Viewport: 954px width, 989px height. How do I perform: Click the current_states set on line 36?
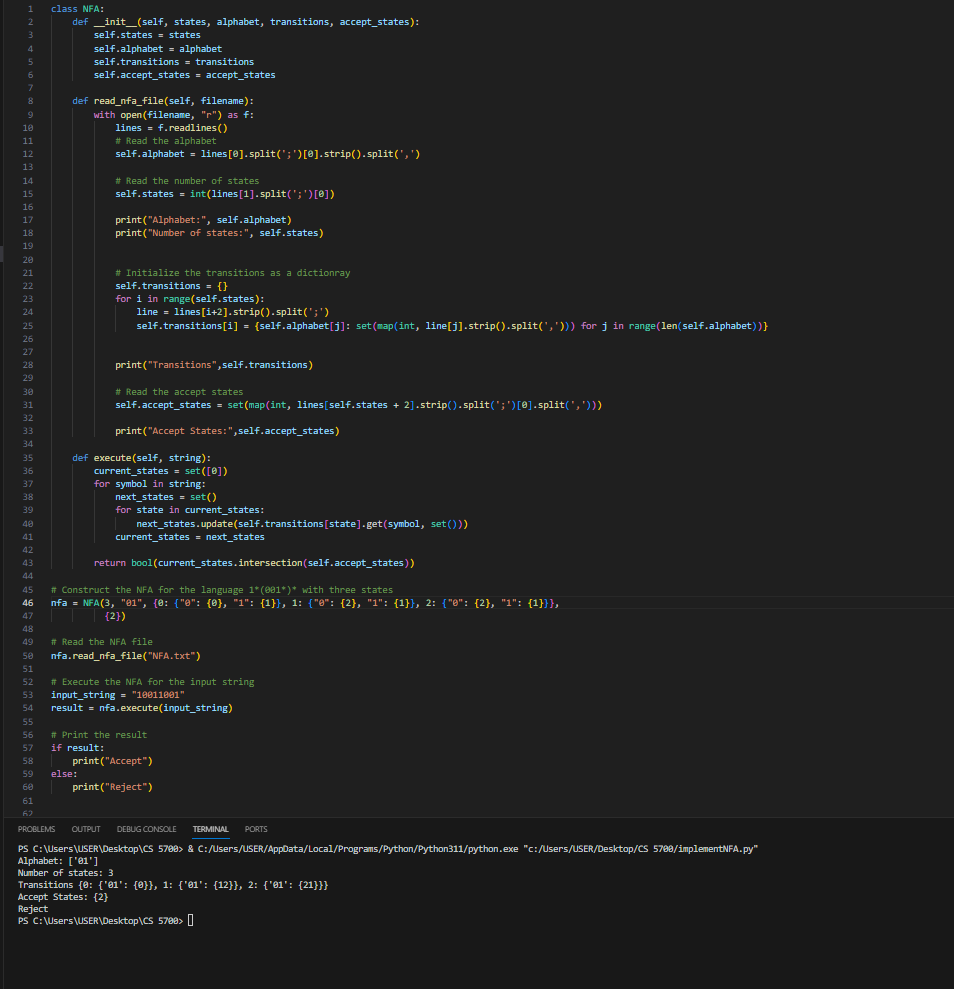(x=130, y=470)
